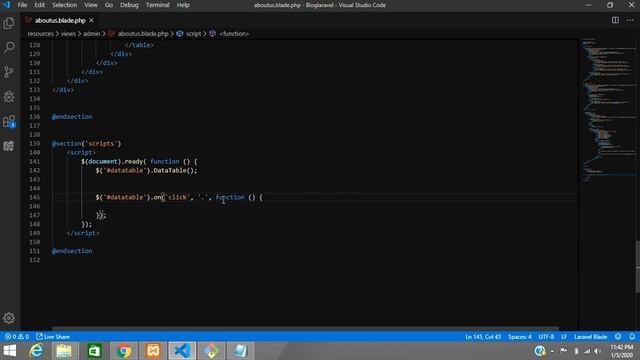640x360 pixels.
Task: Open the Source Control view
Action: click(x=9, y=72)
